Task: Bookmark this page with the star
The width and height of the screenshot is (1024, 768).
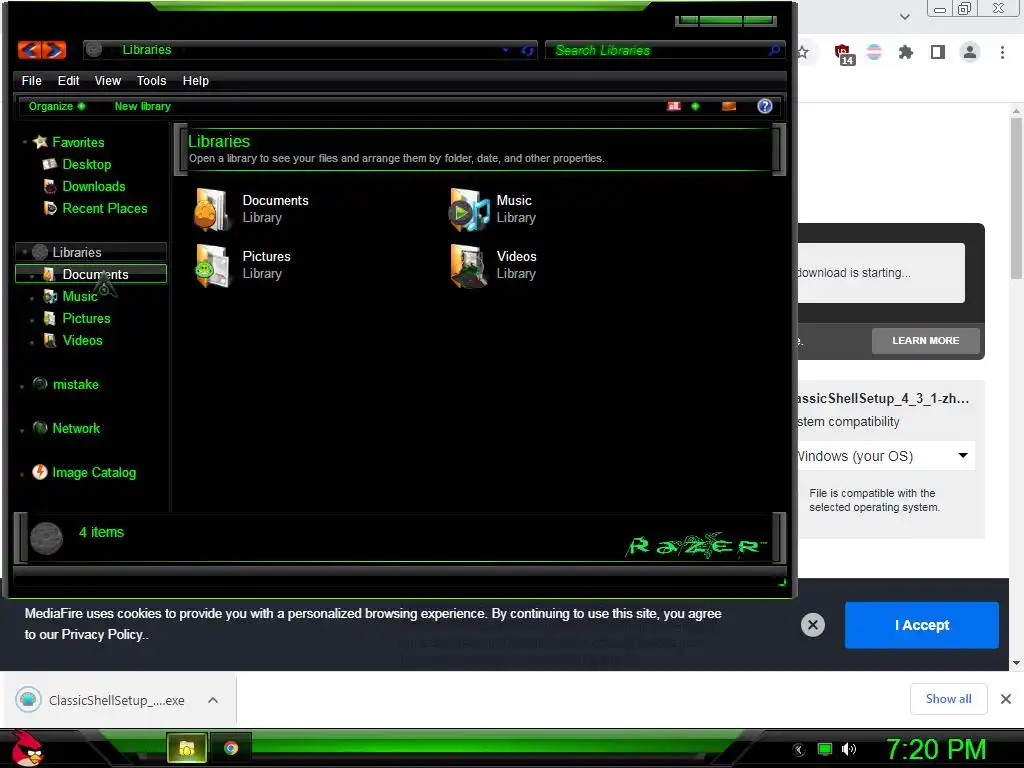Action: click(803, 52)
